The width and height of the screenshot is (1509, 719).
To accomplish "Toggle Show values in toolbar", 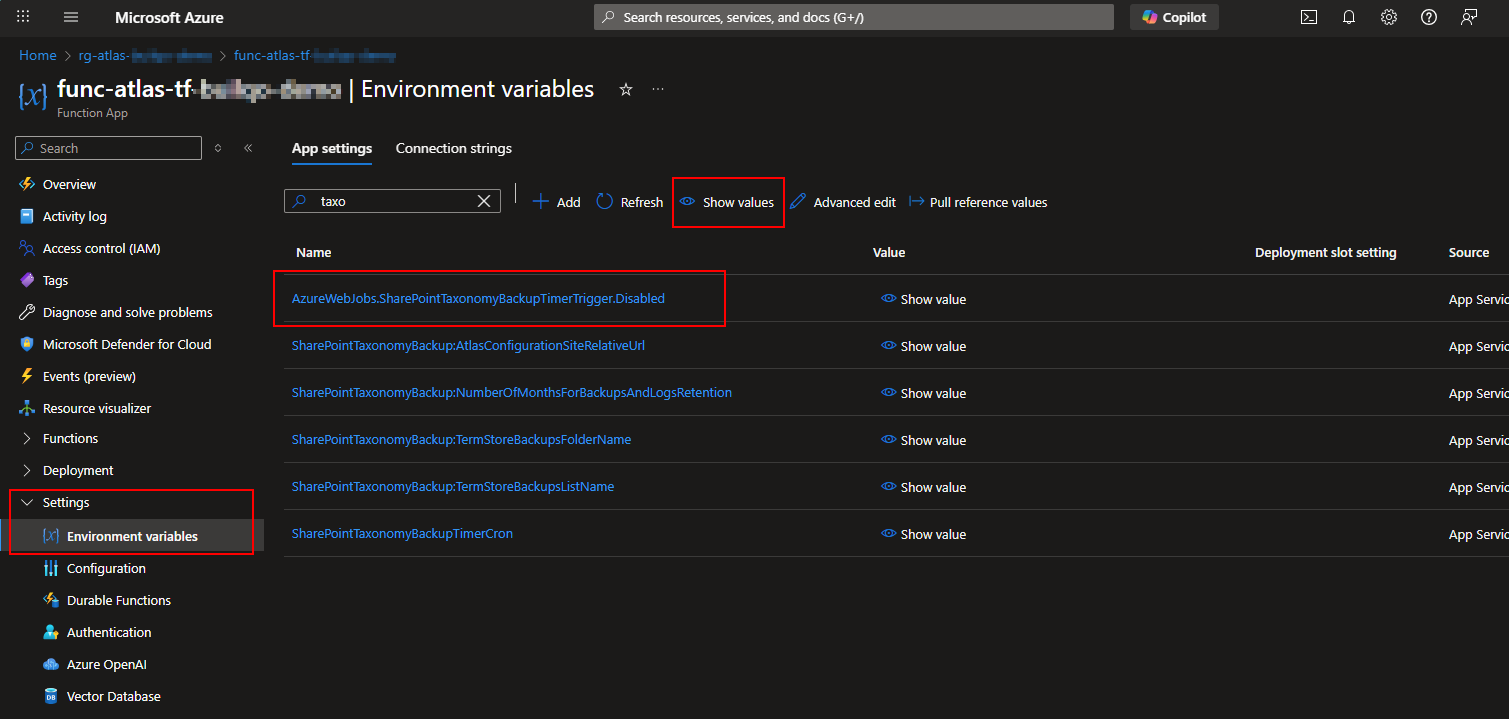I will tap(727, 202).
